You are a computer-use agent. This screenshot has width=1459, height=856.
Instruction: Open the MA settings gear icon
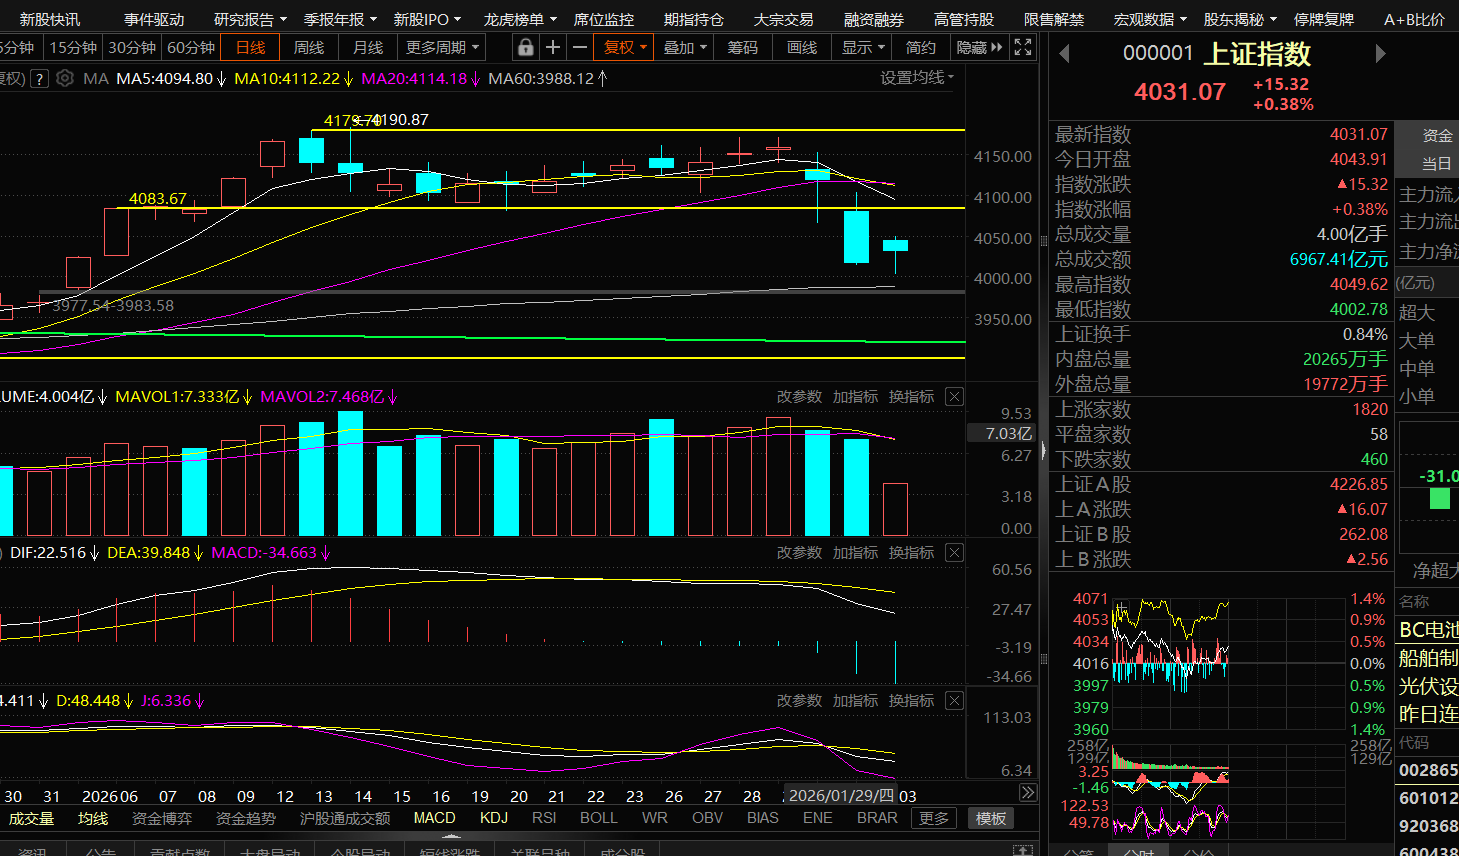pos(65,78)
